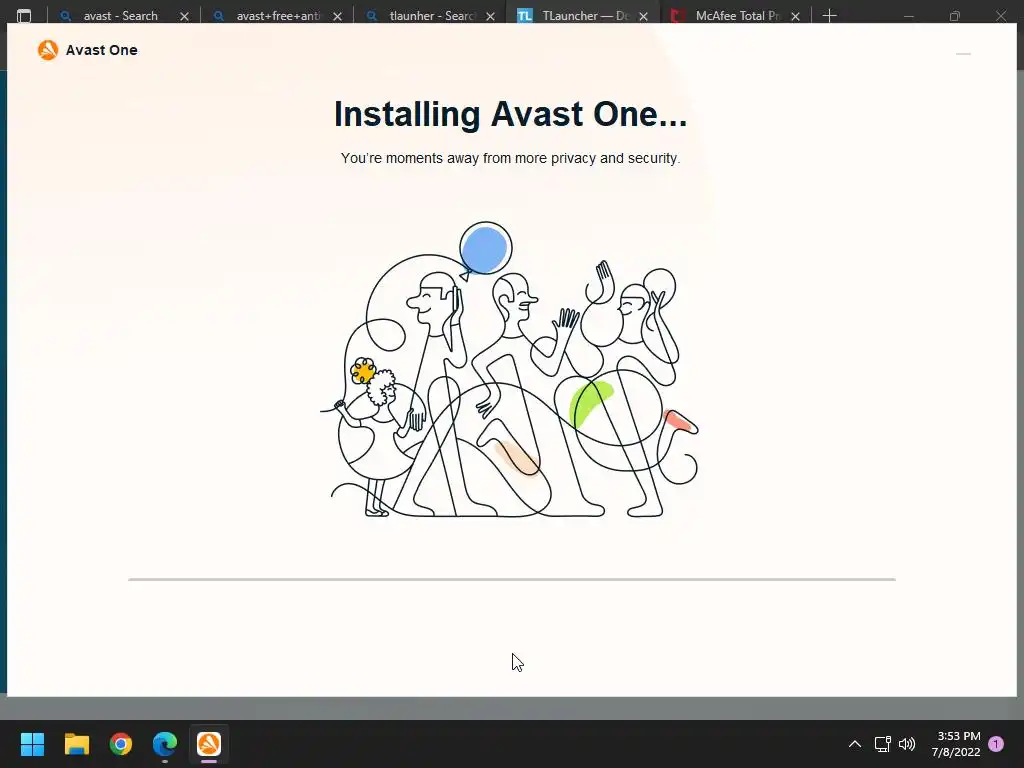
Task: Open a new browser tab with plus icon
Action: pos(829,16)
